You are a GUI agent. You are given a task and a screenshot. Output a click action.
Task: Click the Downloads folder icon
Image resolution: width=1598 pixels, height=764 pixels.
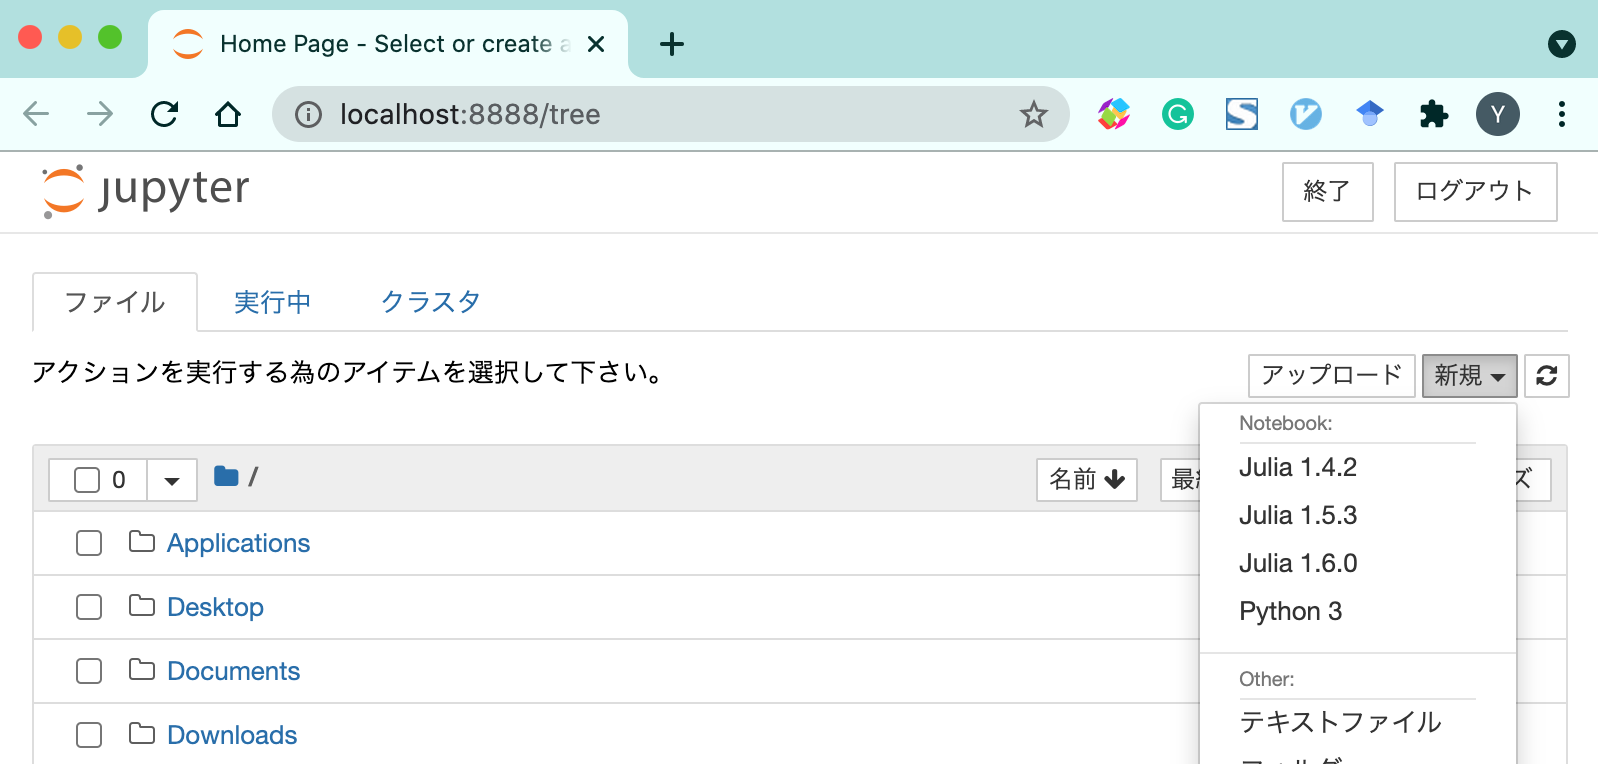point(142,734)
